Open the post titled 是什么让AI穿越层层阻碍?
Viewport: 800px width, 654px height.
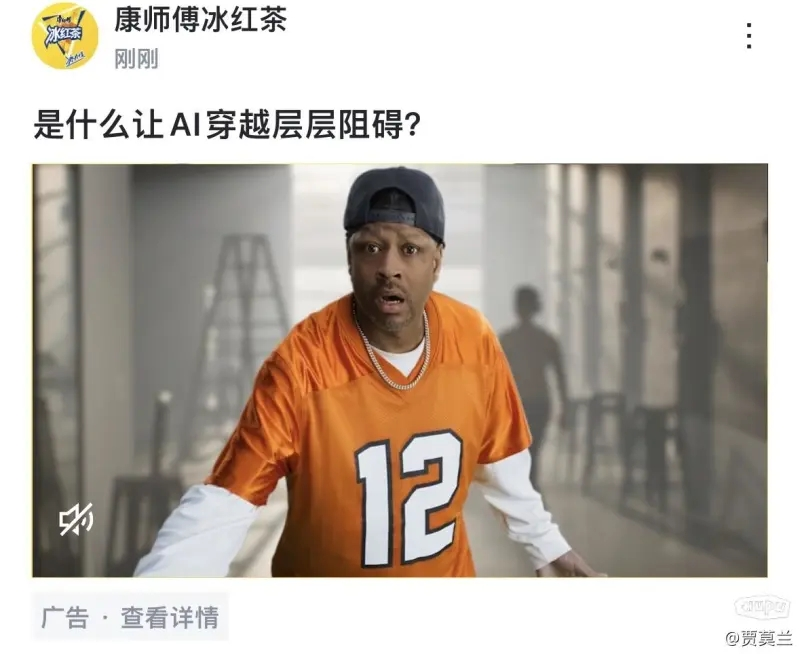click(x=227, y=124)
